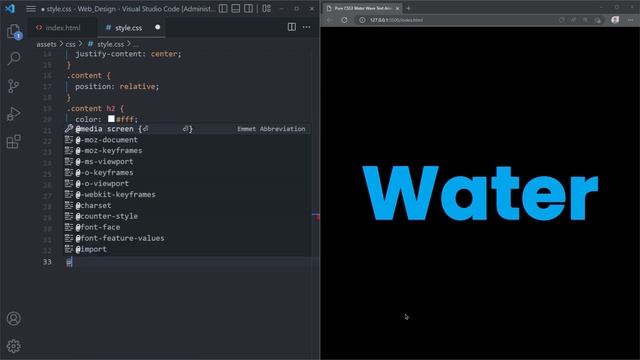Viewport: 640px width, 360px height.
Task: Click the justify-content: center declaration
Action: [128, 54]
